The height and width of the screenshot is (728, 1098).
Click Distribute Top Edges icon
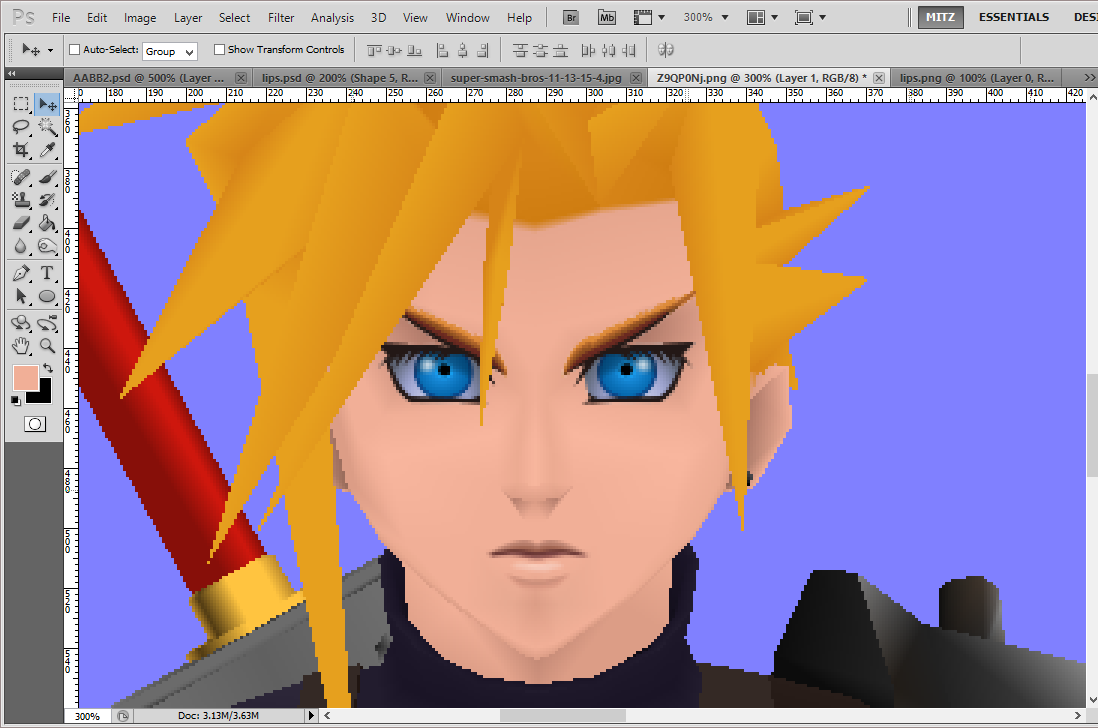[x=520, y=50]
